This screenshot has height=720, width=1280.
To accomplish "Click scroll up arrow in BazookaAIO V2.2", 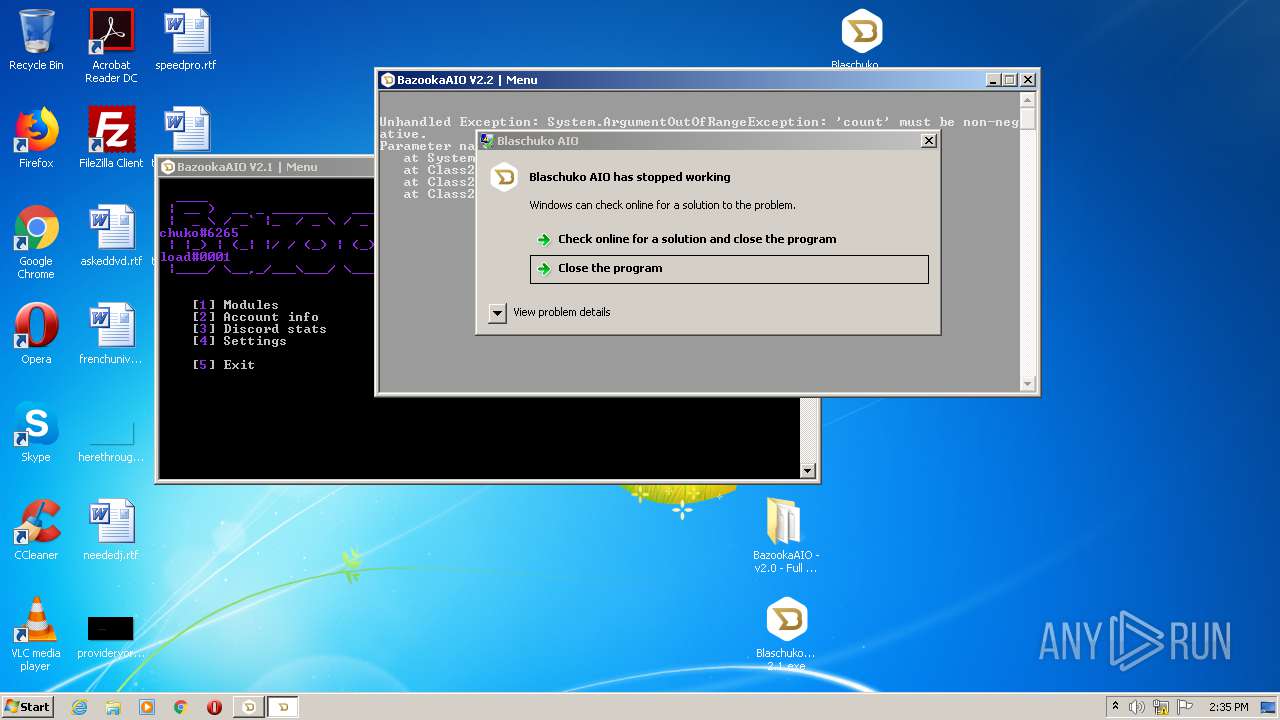I will pos(1027,100).
